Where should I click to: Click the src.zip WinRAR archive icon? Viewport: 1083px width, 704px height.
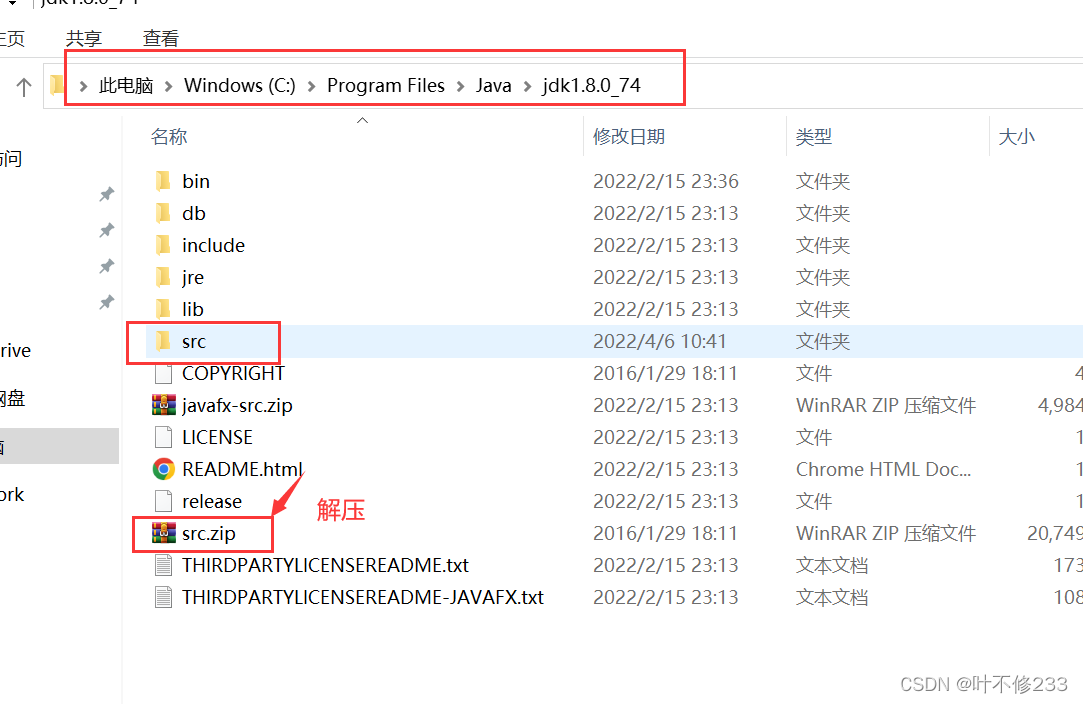(x=164, y=533)
